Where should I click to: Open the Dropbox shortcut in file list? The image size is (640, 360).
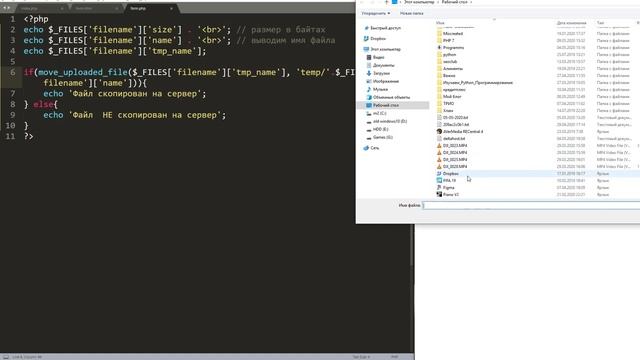451,173
